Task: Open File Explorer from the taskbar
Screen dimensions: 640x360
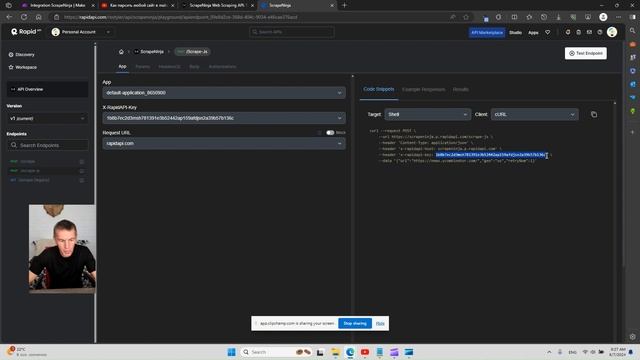Action: click(335, 352)
